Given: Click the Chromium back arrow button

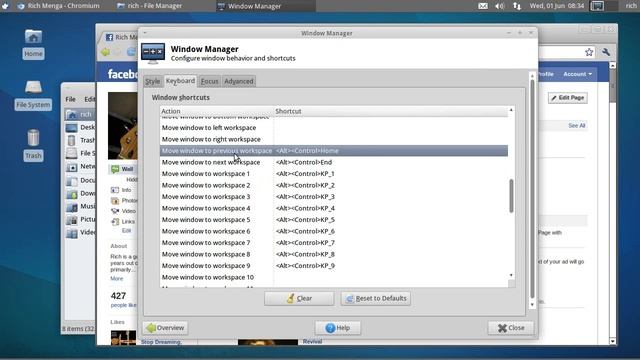Looking at the screenshot, I should click(x=105, y=52).
